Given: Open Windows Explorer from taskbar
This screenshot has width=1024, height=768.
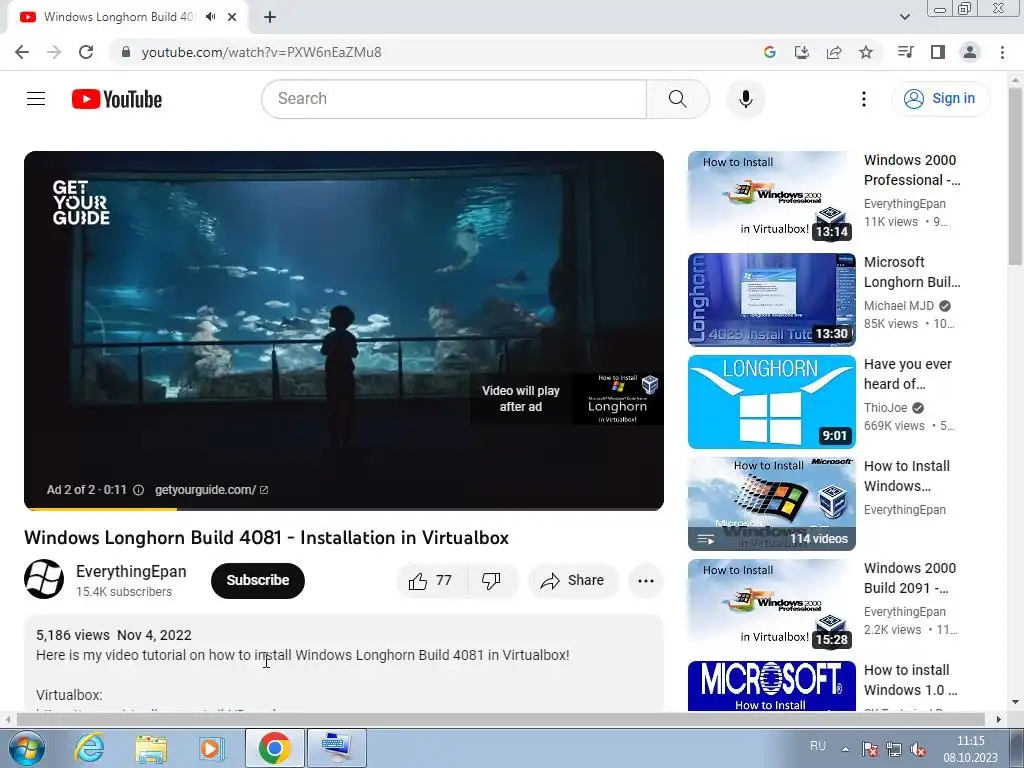Looking at the screenshot, I should tap(151, 748).
